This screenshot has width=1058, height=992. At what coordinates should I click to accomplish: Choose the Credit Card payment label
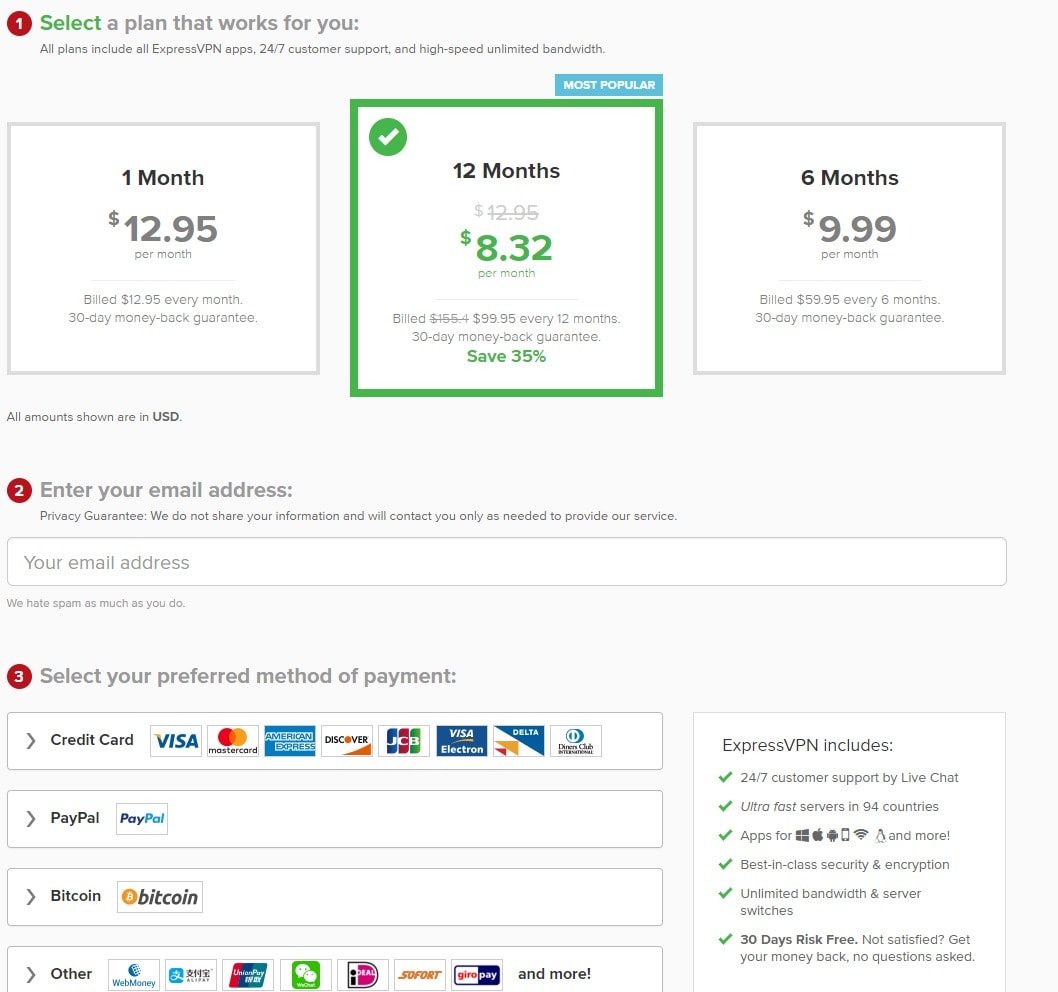(x=92, y=740)
